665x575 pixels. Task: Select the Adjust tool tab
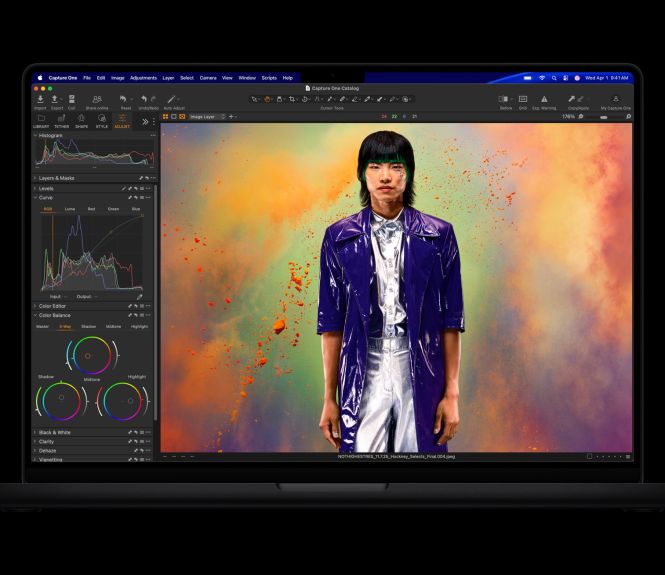click(x=122, y=120)
